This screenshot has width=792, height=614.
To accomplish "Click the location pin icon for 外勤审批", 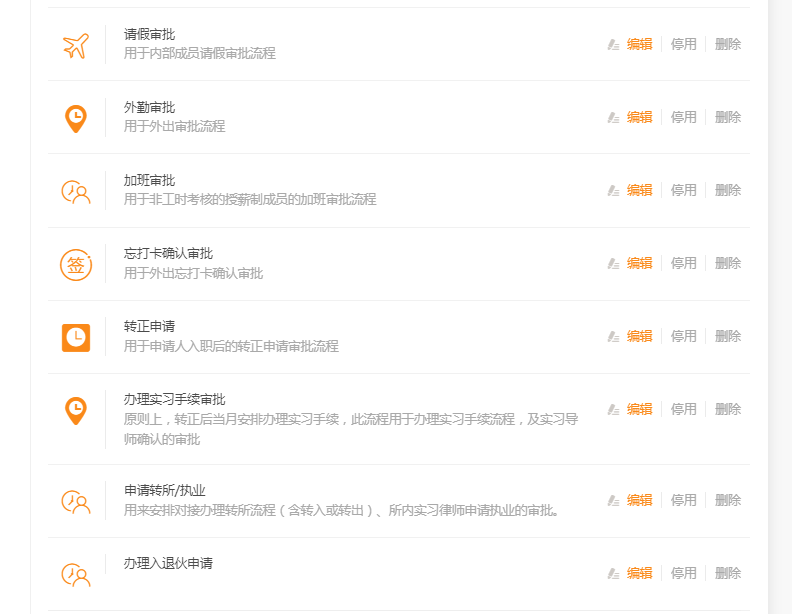I will [76, 119].
